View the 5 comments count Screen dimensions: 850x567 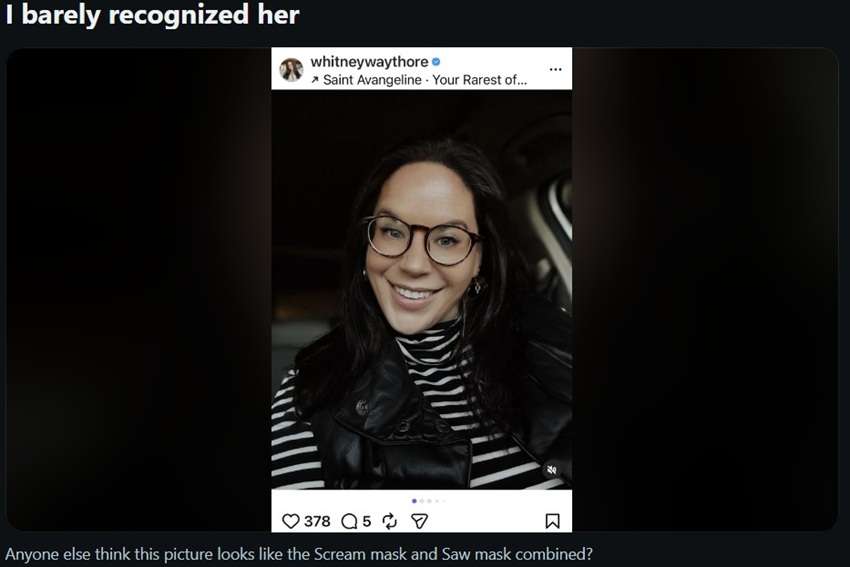pos(367,521)
